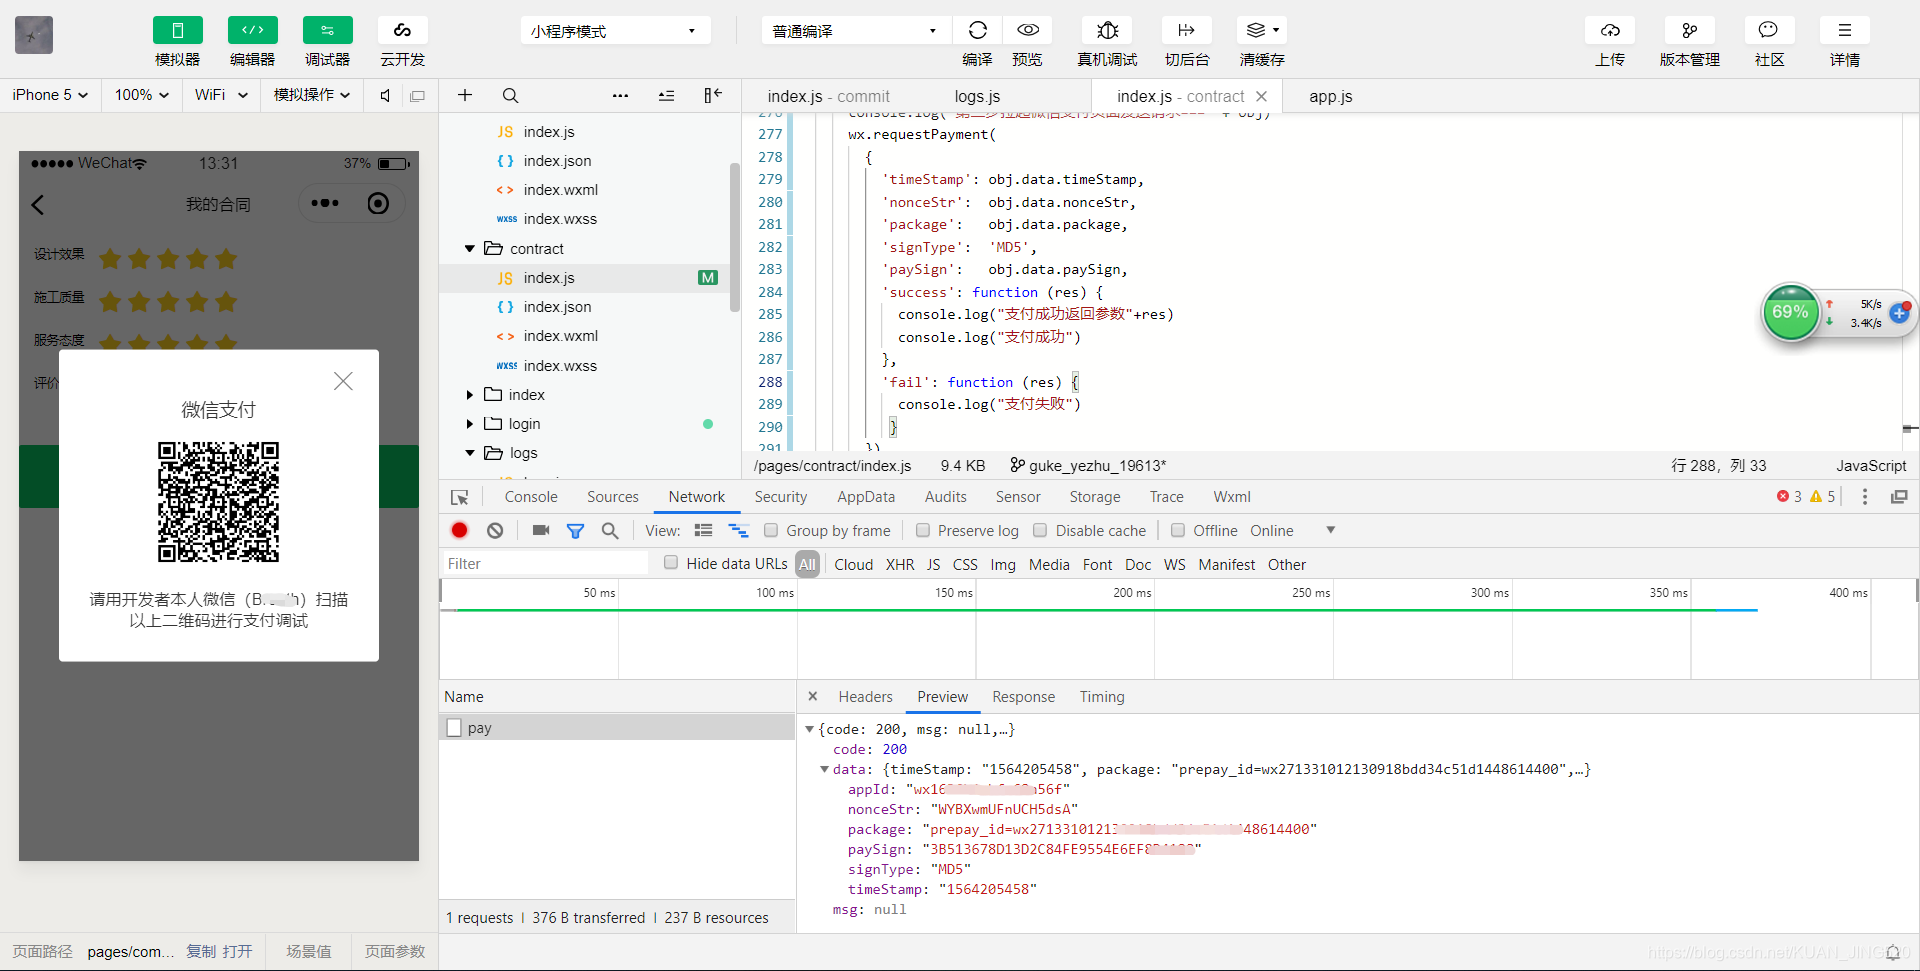Switch to the logs.js editor tab
1920x971 pixels.
click(x=977, y=96)
